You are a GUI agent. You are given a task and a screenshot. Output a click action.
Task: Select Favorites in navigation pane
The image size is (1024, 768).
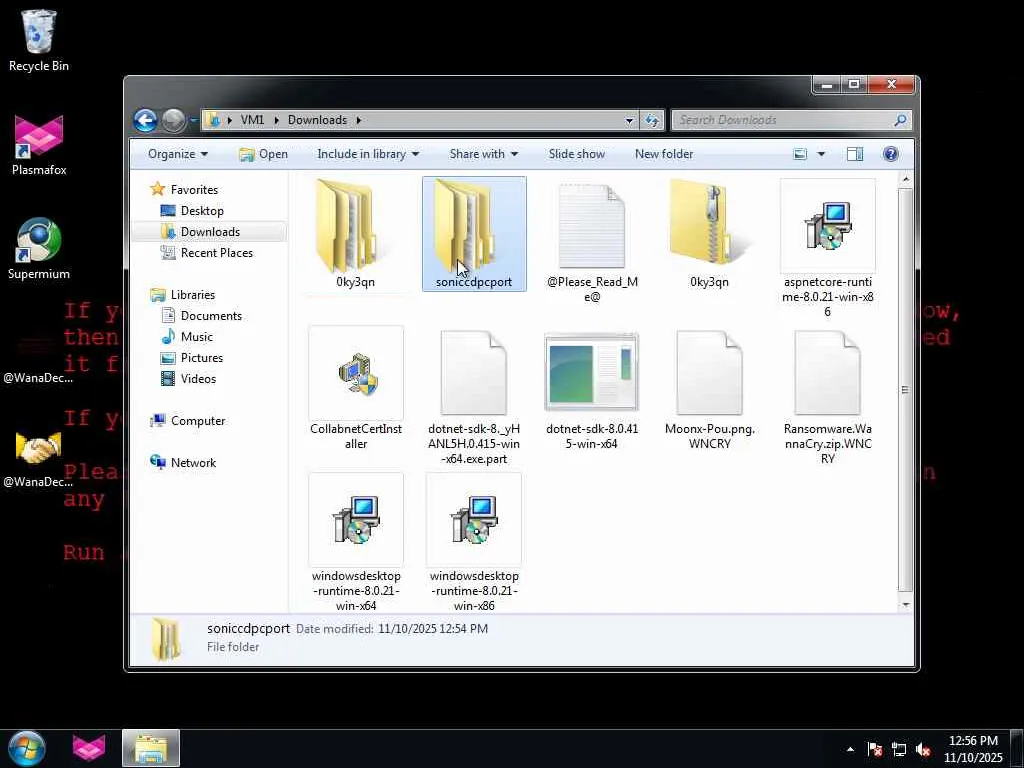[194, 189]
